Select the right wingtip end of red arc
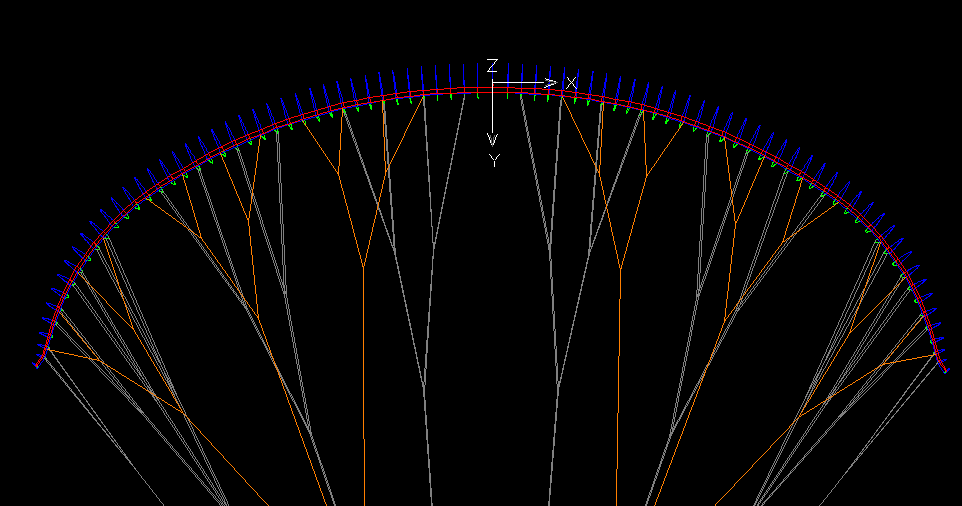The height and width of the screenshot is (506, 962). pos(945,369)
